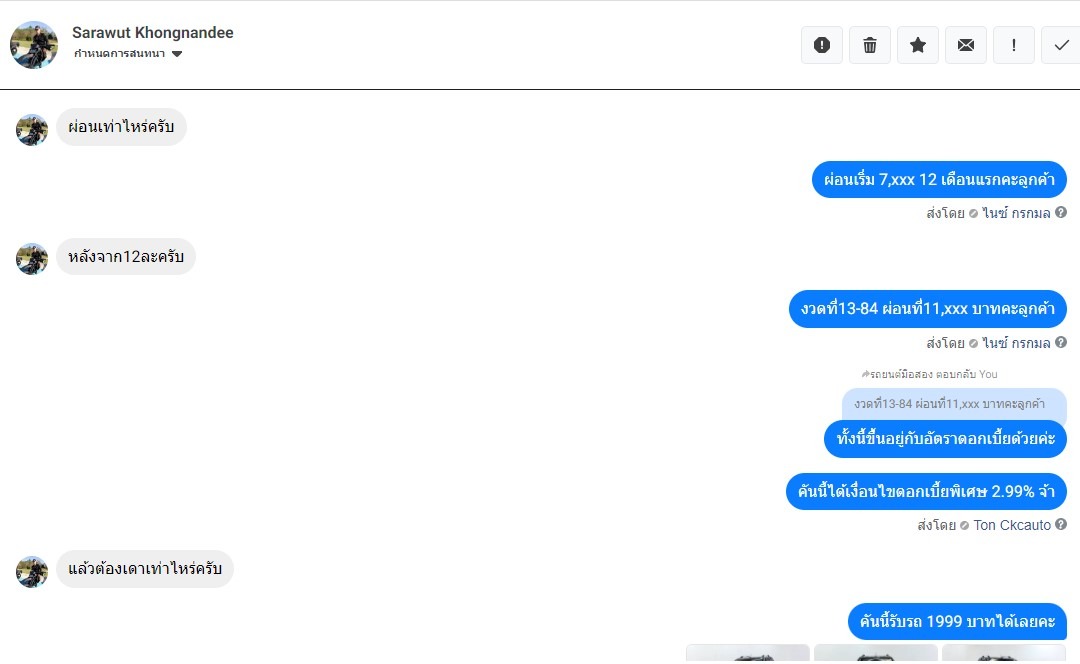Screen dimensions: 1080x664
Task: Open first car photo thumbnail at bottom
Action: [x=747, y=654]
